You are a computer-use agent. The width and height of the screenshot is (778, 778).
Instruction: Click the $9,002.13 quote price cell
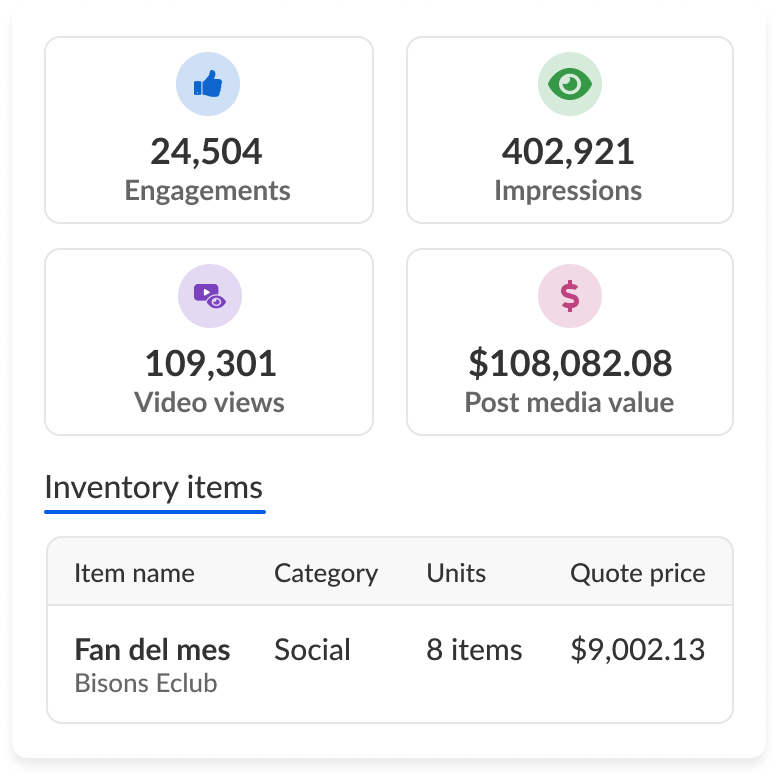637,650
